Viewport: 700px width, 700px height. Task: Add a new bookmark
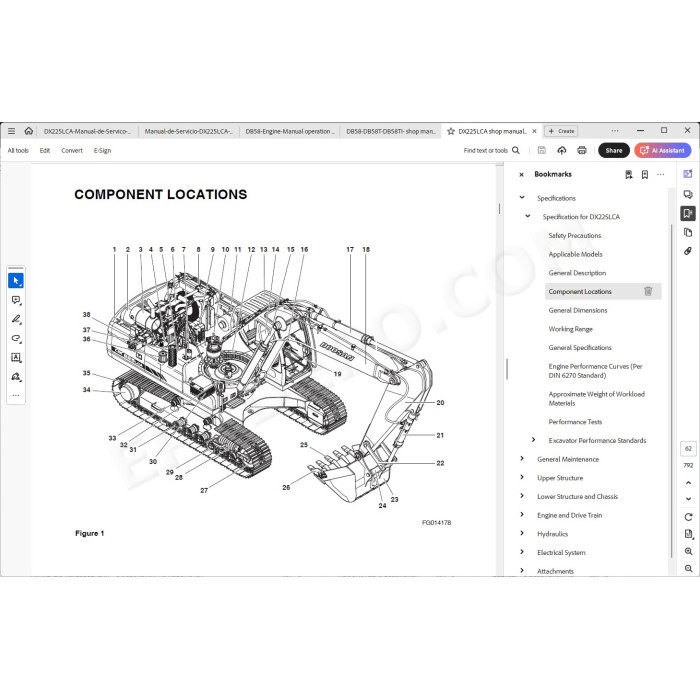(645, 175)
